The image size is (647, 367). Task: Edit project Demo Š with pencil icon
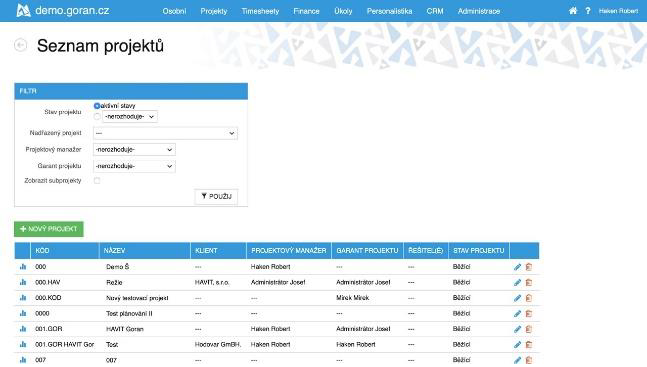click(517, 267)
